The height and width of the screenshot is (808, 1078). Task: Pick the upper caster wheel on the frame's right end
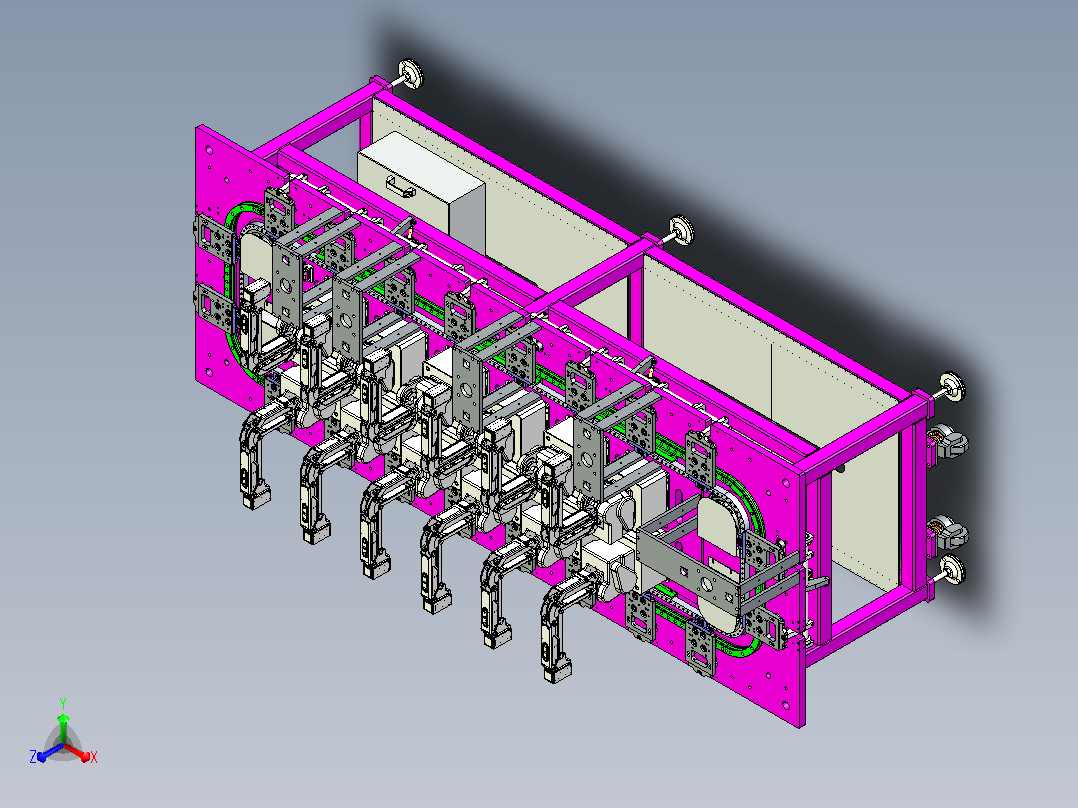click(947, 442)
